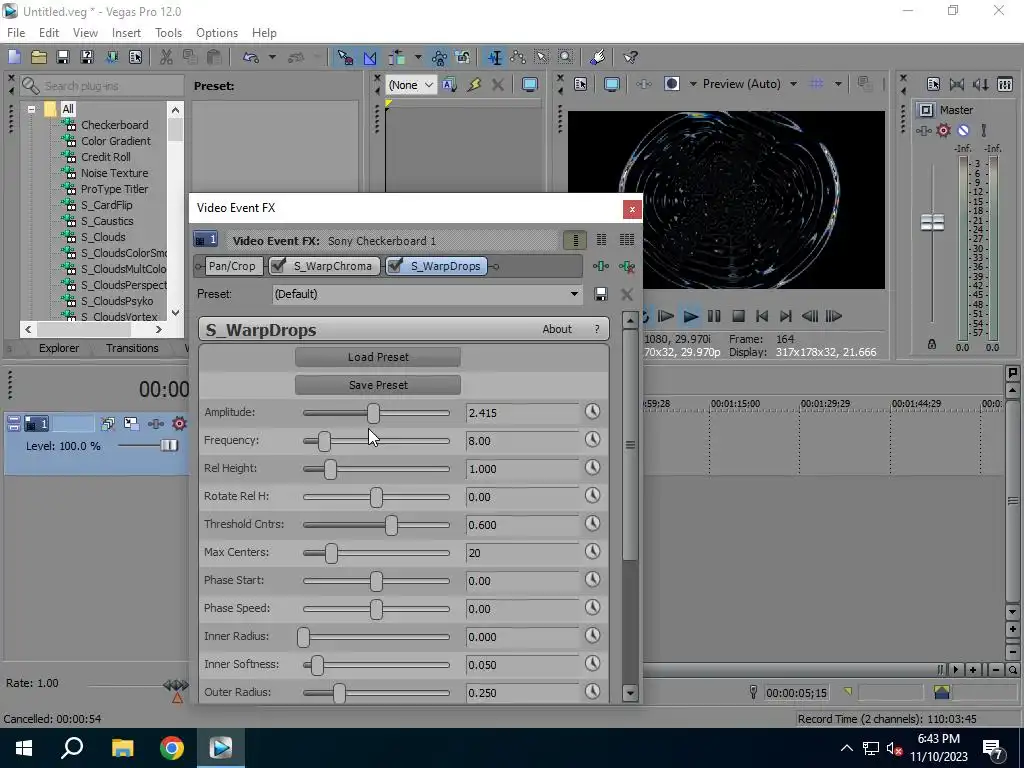Go to start in preview transport
The height and width of the screenshot is (768, 1024).
pos(761,317)
